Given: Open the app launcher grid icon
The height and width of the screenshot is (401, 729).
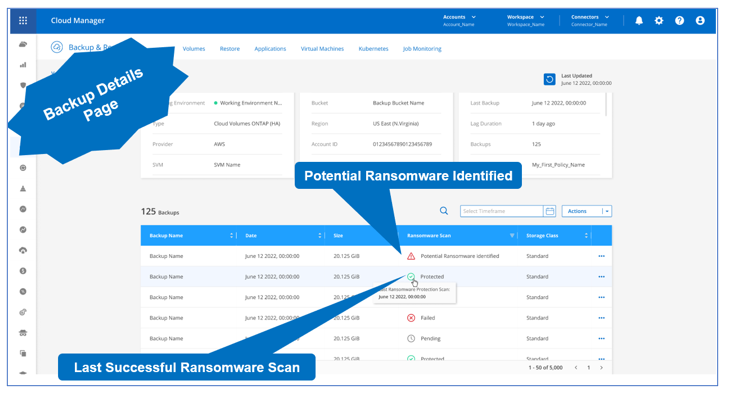Looking at the screenshot, I should click(x=23, y=20).
